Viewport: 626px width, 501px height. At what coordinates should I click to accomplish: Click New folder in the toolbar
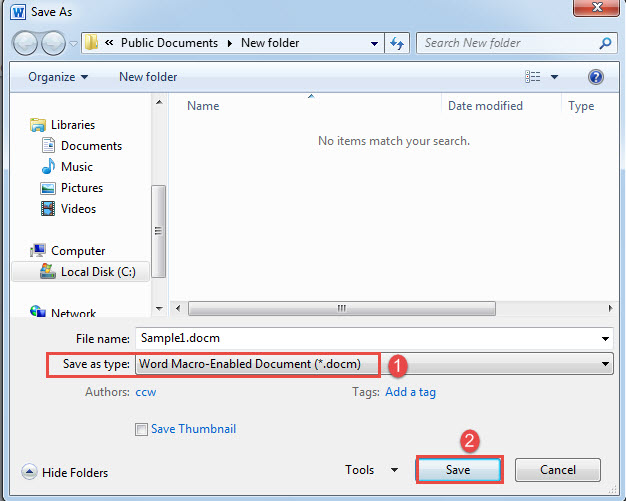point(148,77)
